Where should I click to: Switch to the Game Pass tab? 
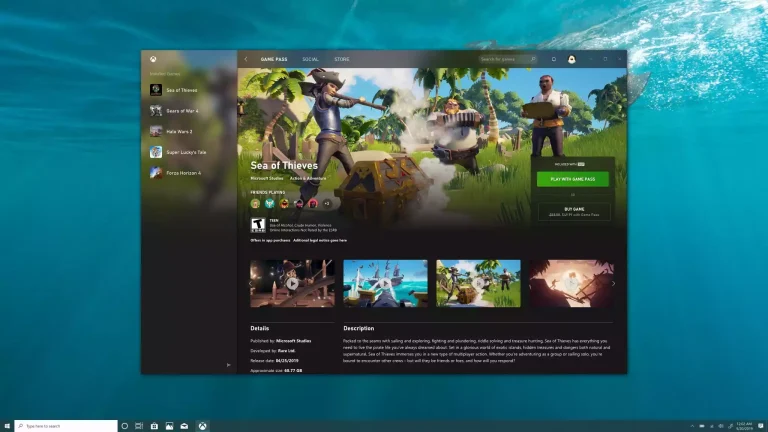(x=274, y=59)
